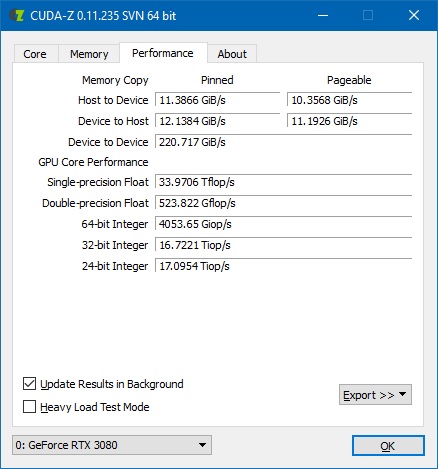Click Host to Device pageable value 10.3568 GiB/s
438x469 pixels.
349,100
